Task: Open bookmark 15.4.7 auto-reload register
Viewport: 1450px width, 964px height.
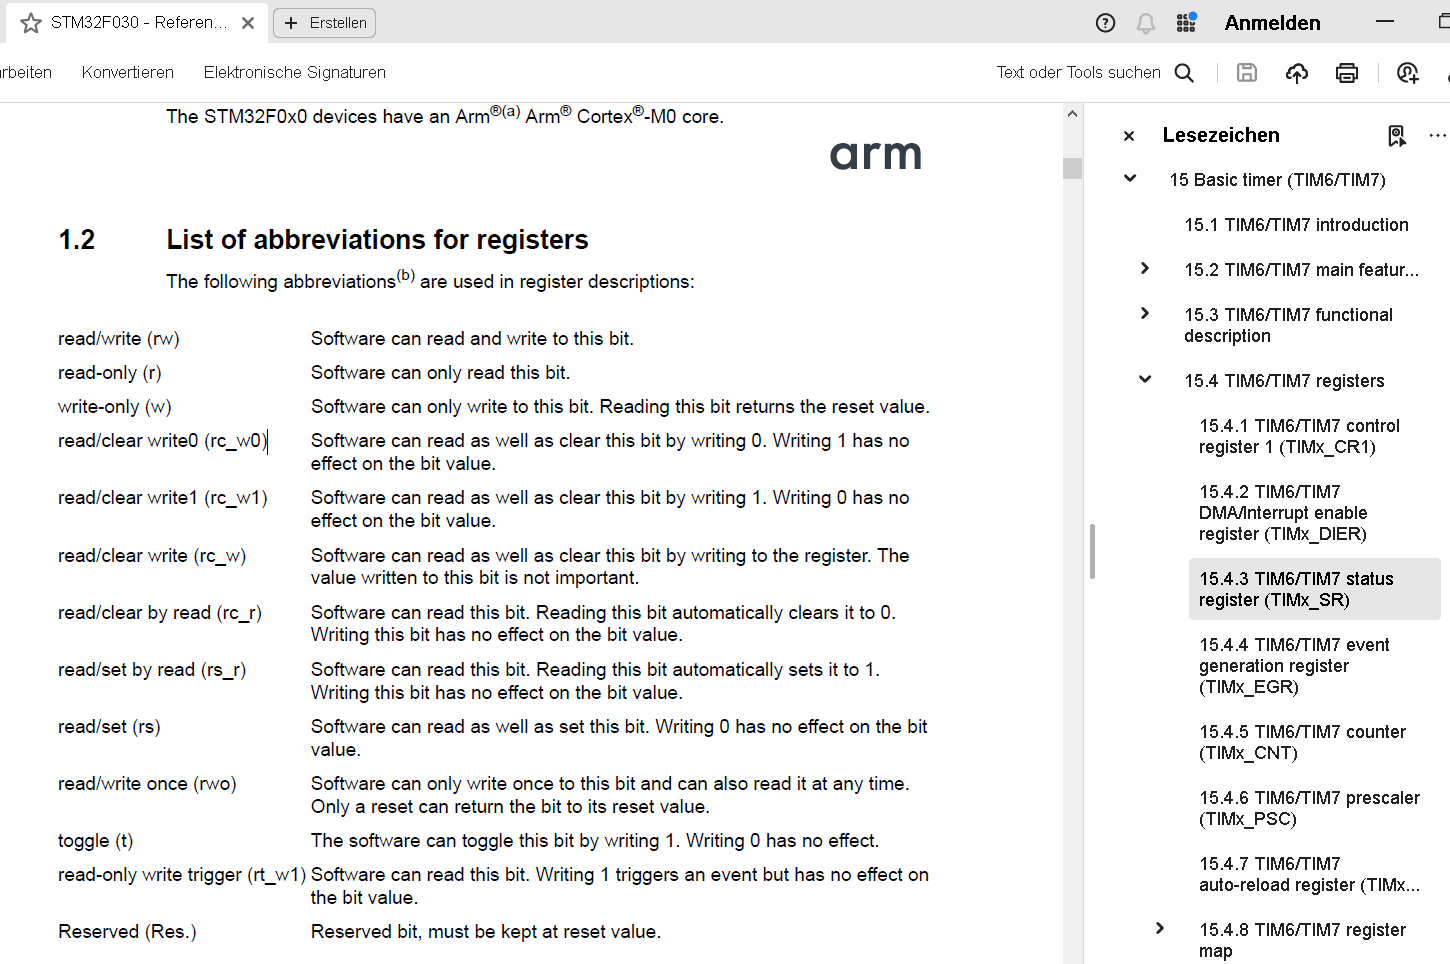Action: 1309,874
